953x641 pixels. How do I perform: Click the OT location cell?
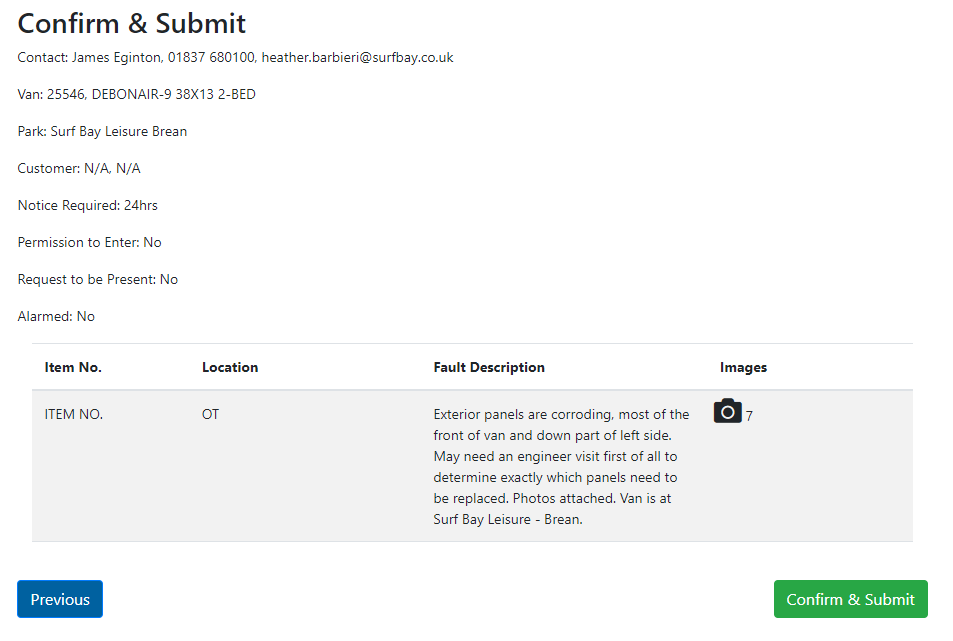click(x=210, y=414)
